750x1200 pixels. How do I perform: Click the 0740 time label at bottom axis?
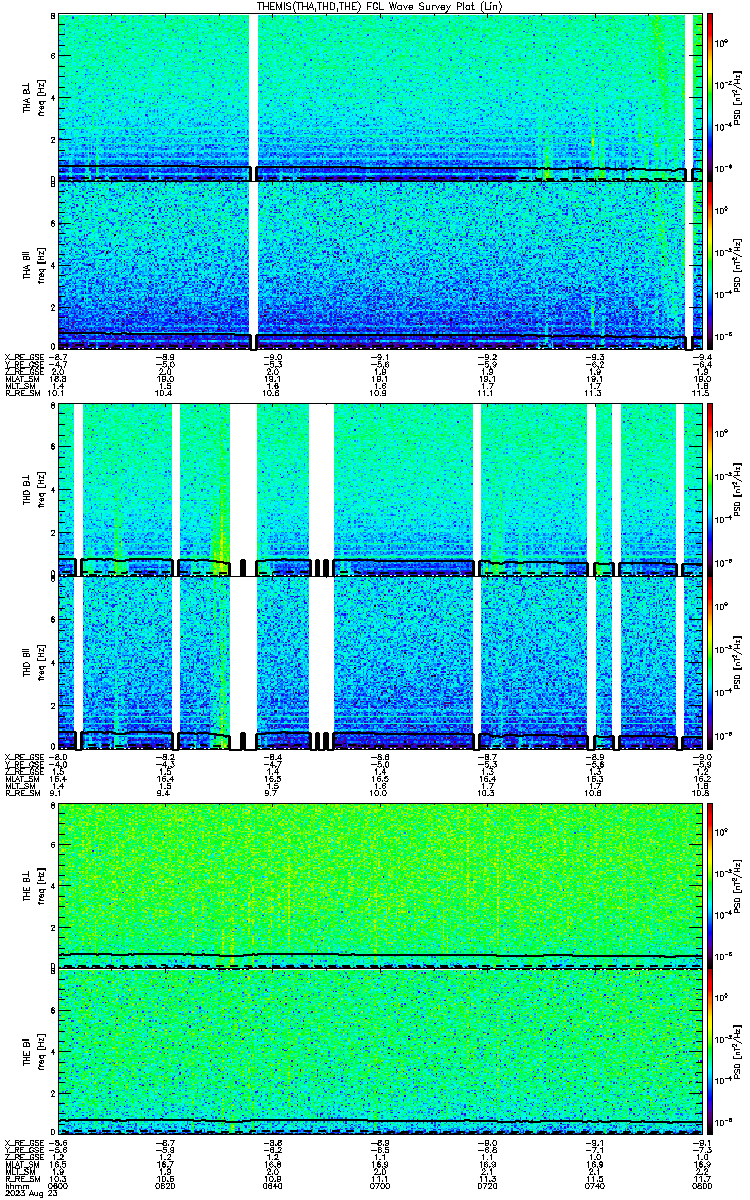594,1187
